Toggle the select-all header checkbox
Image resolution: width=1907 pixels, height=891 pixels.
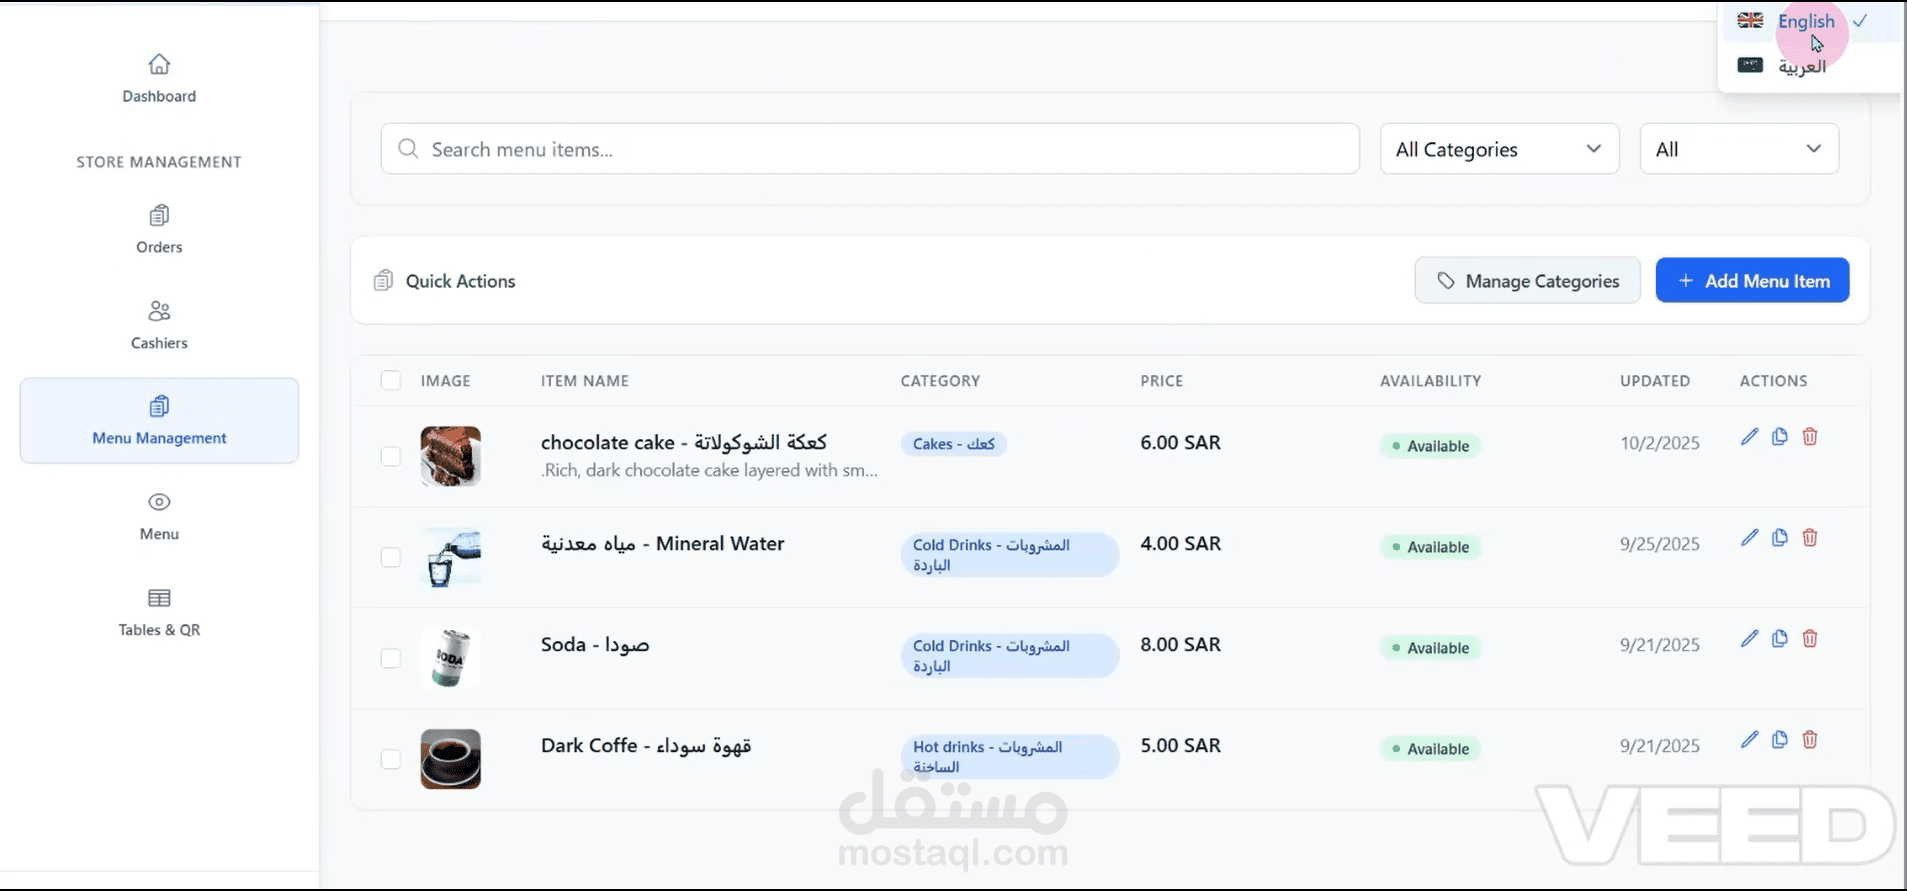tap(391, 381)
